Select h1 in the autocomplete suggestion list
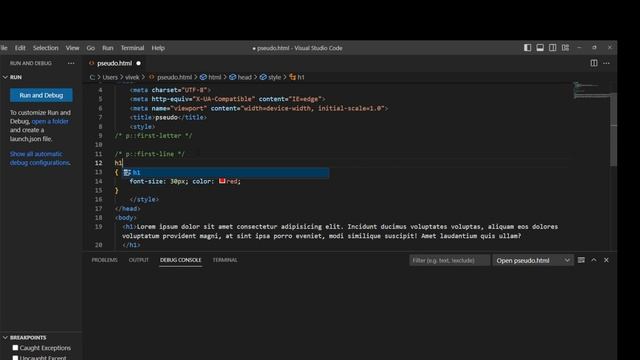 [x=225, y=173]
